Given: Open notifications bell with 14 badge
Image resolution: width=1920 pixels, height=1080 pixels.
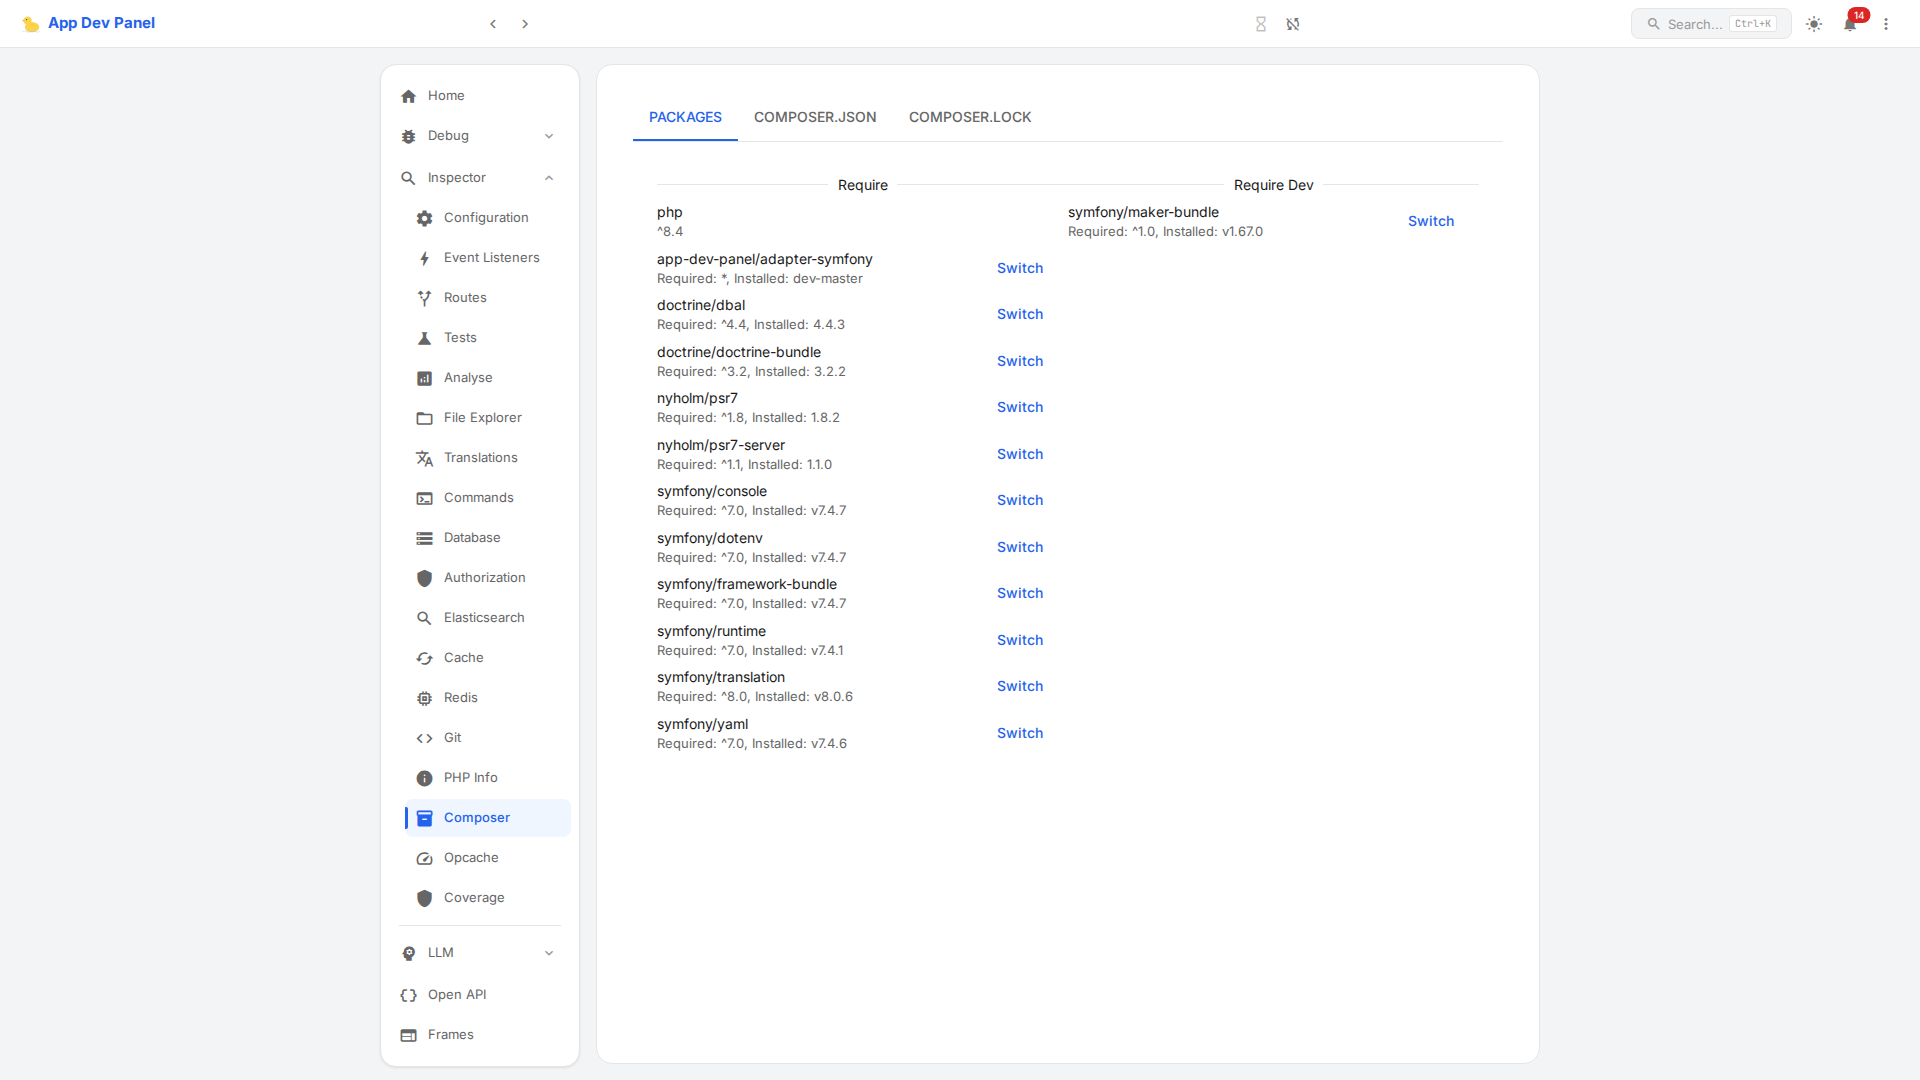Looking at the screenshot, I should pyautogui.click(x=1849, y=23).
